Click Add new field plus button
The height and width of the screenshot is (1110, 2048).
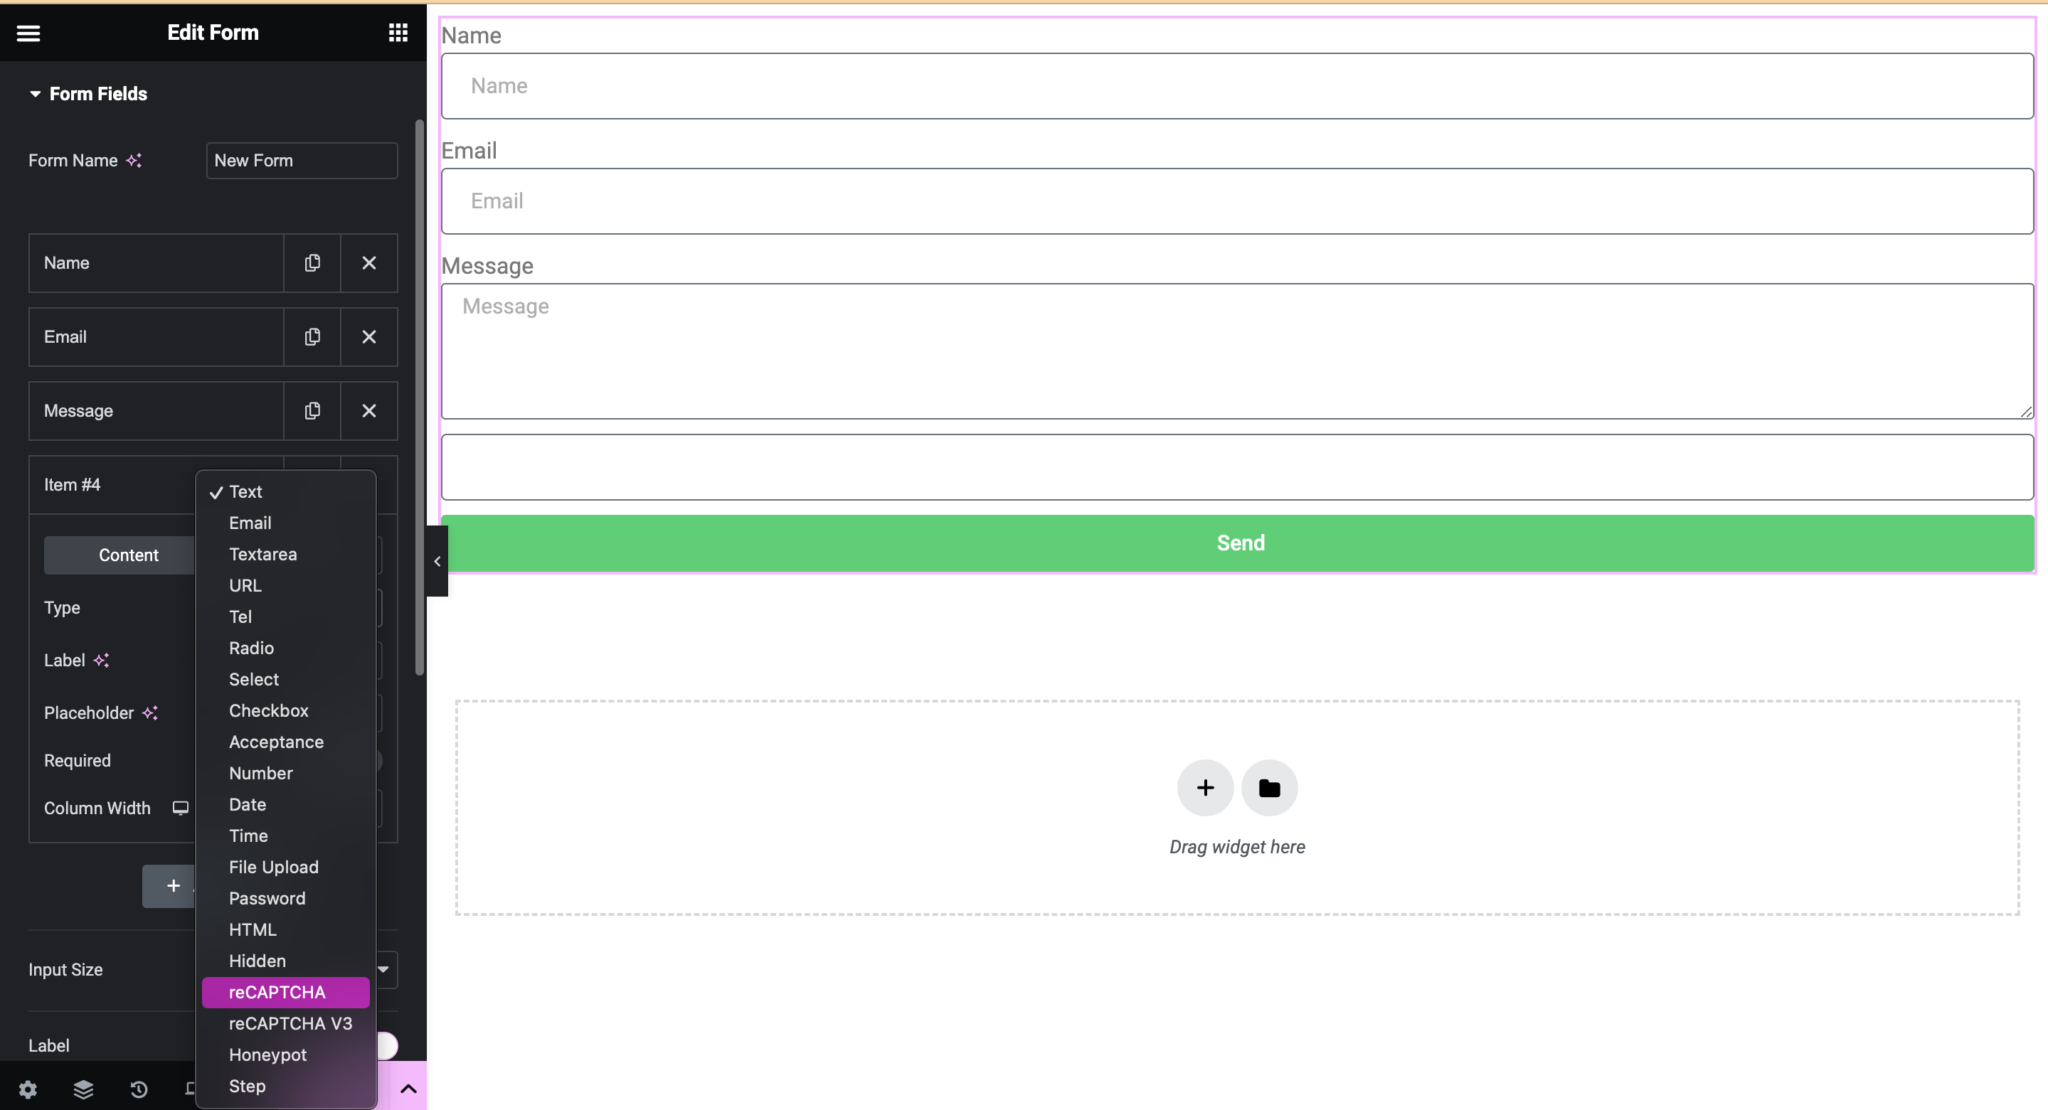[174, 884]
